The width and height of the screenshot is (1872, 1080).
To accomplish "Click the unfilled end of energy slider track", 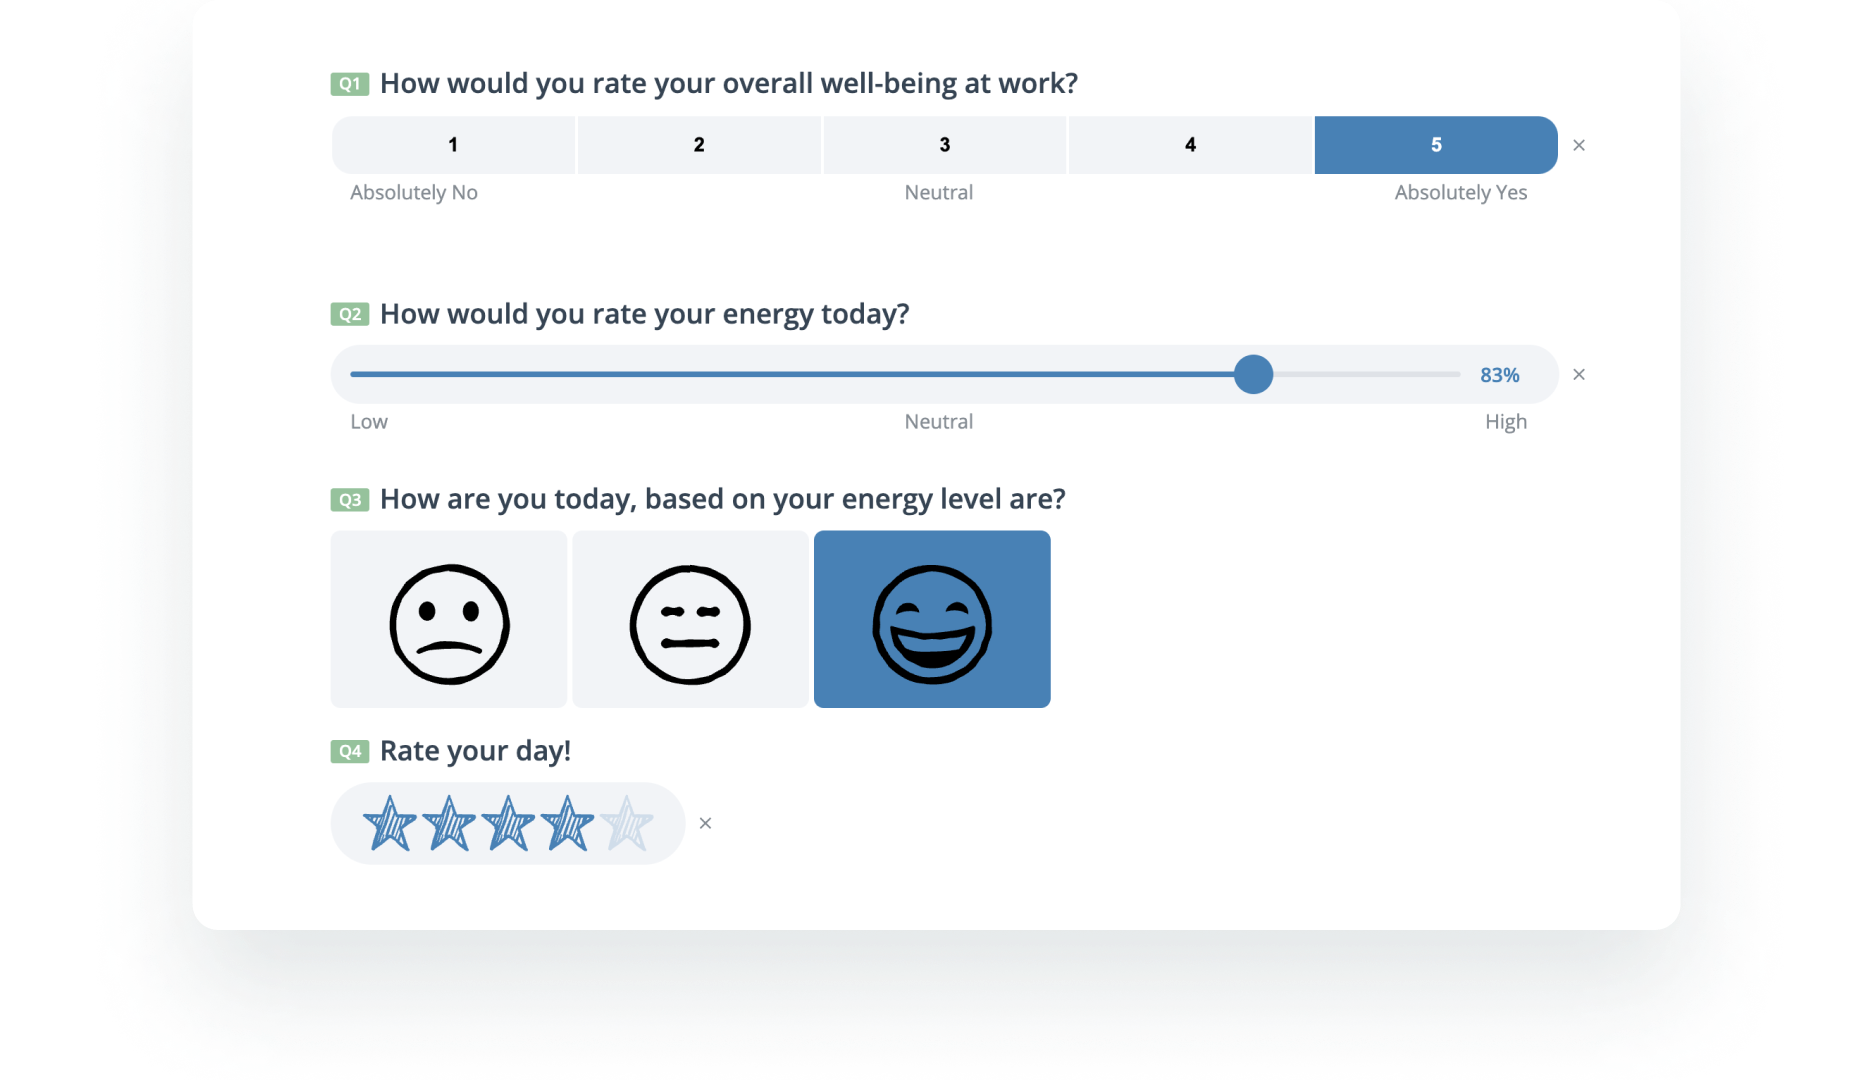I will tap(1400, 375).
